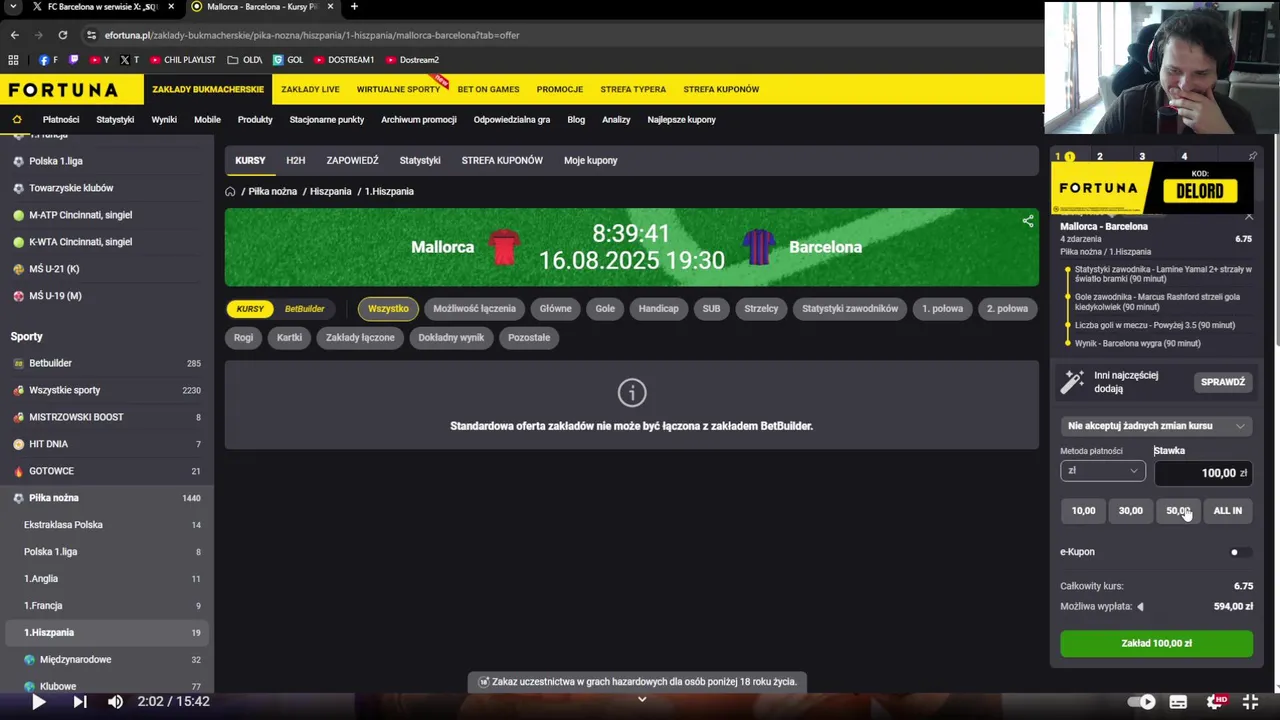1280x720 pixels.
Task: Toggle the BetBuilder pill option
Action: tap(304, 309)
